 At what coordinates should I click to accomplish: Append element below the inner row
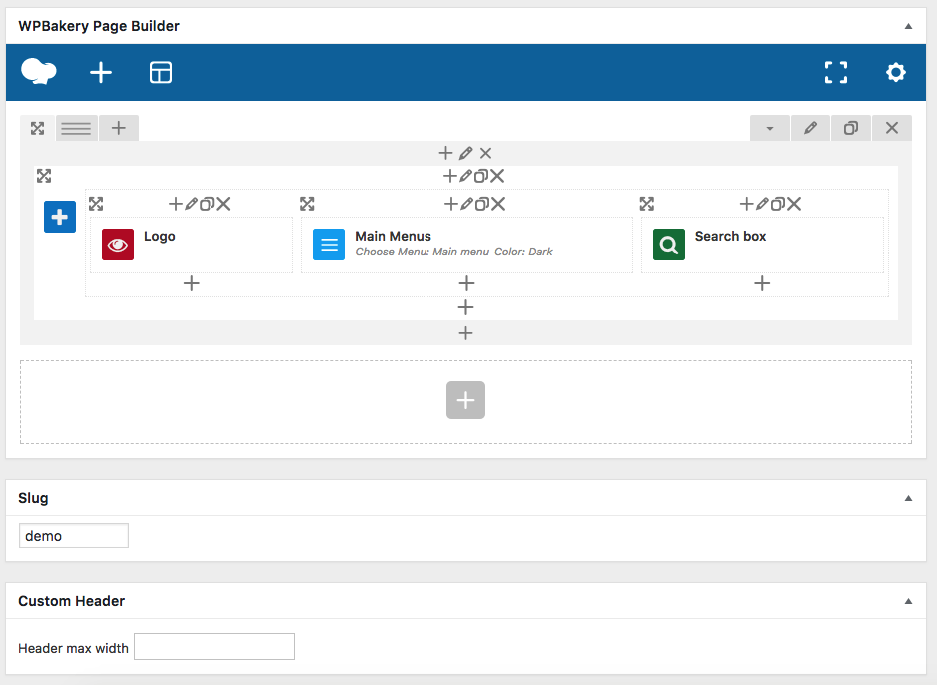click(466, 307)
